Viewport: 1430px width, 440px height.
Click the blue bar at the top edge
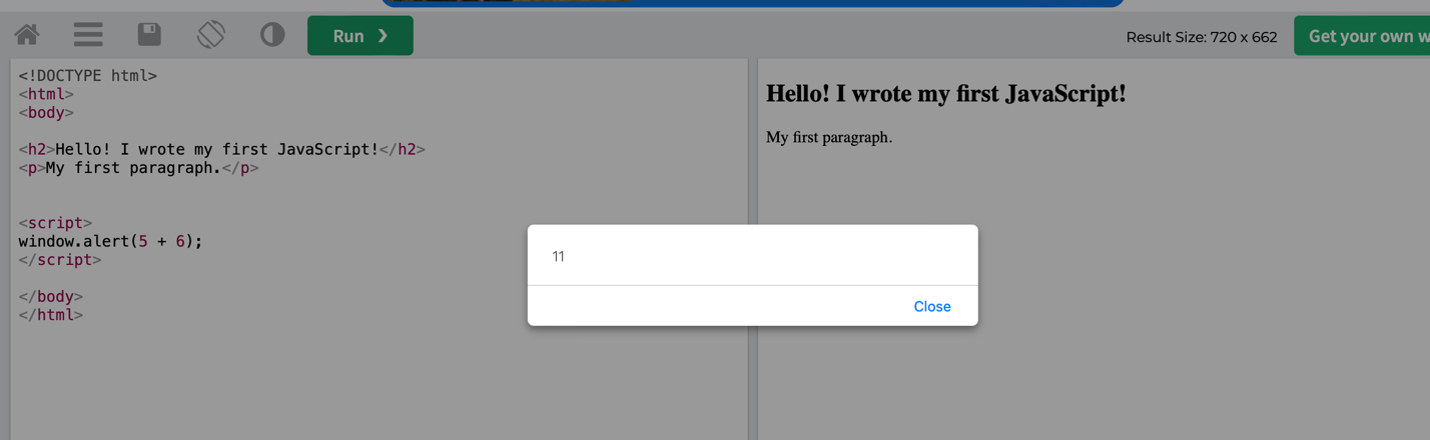(x=753, y=3)
